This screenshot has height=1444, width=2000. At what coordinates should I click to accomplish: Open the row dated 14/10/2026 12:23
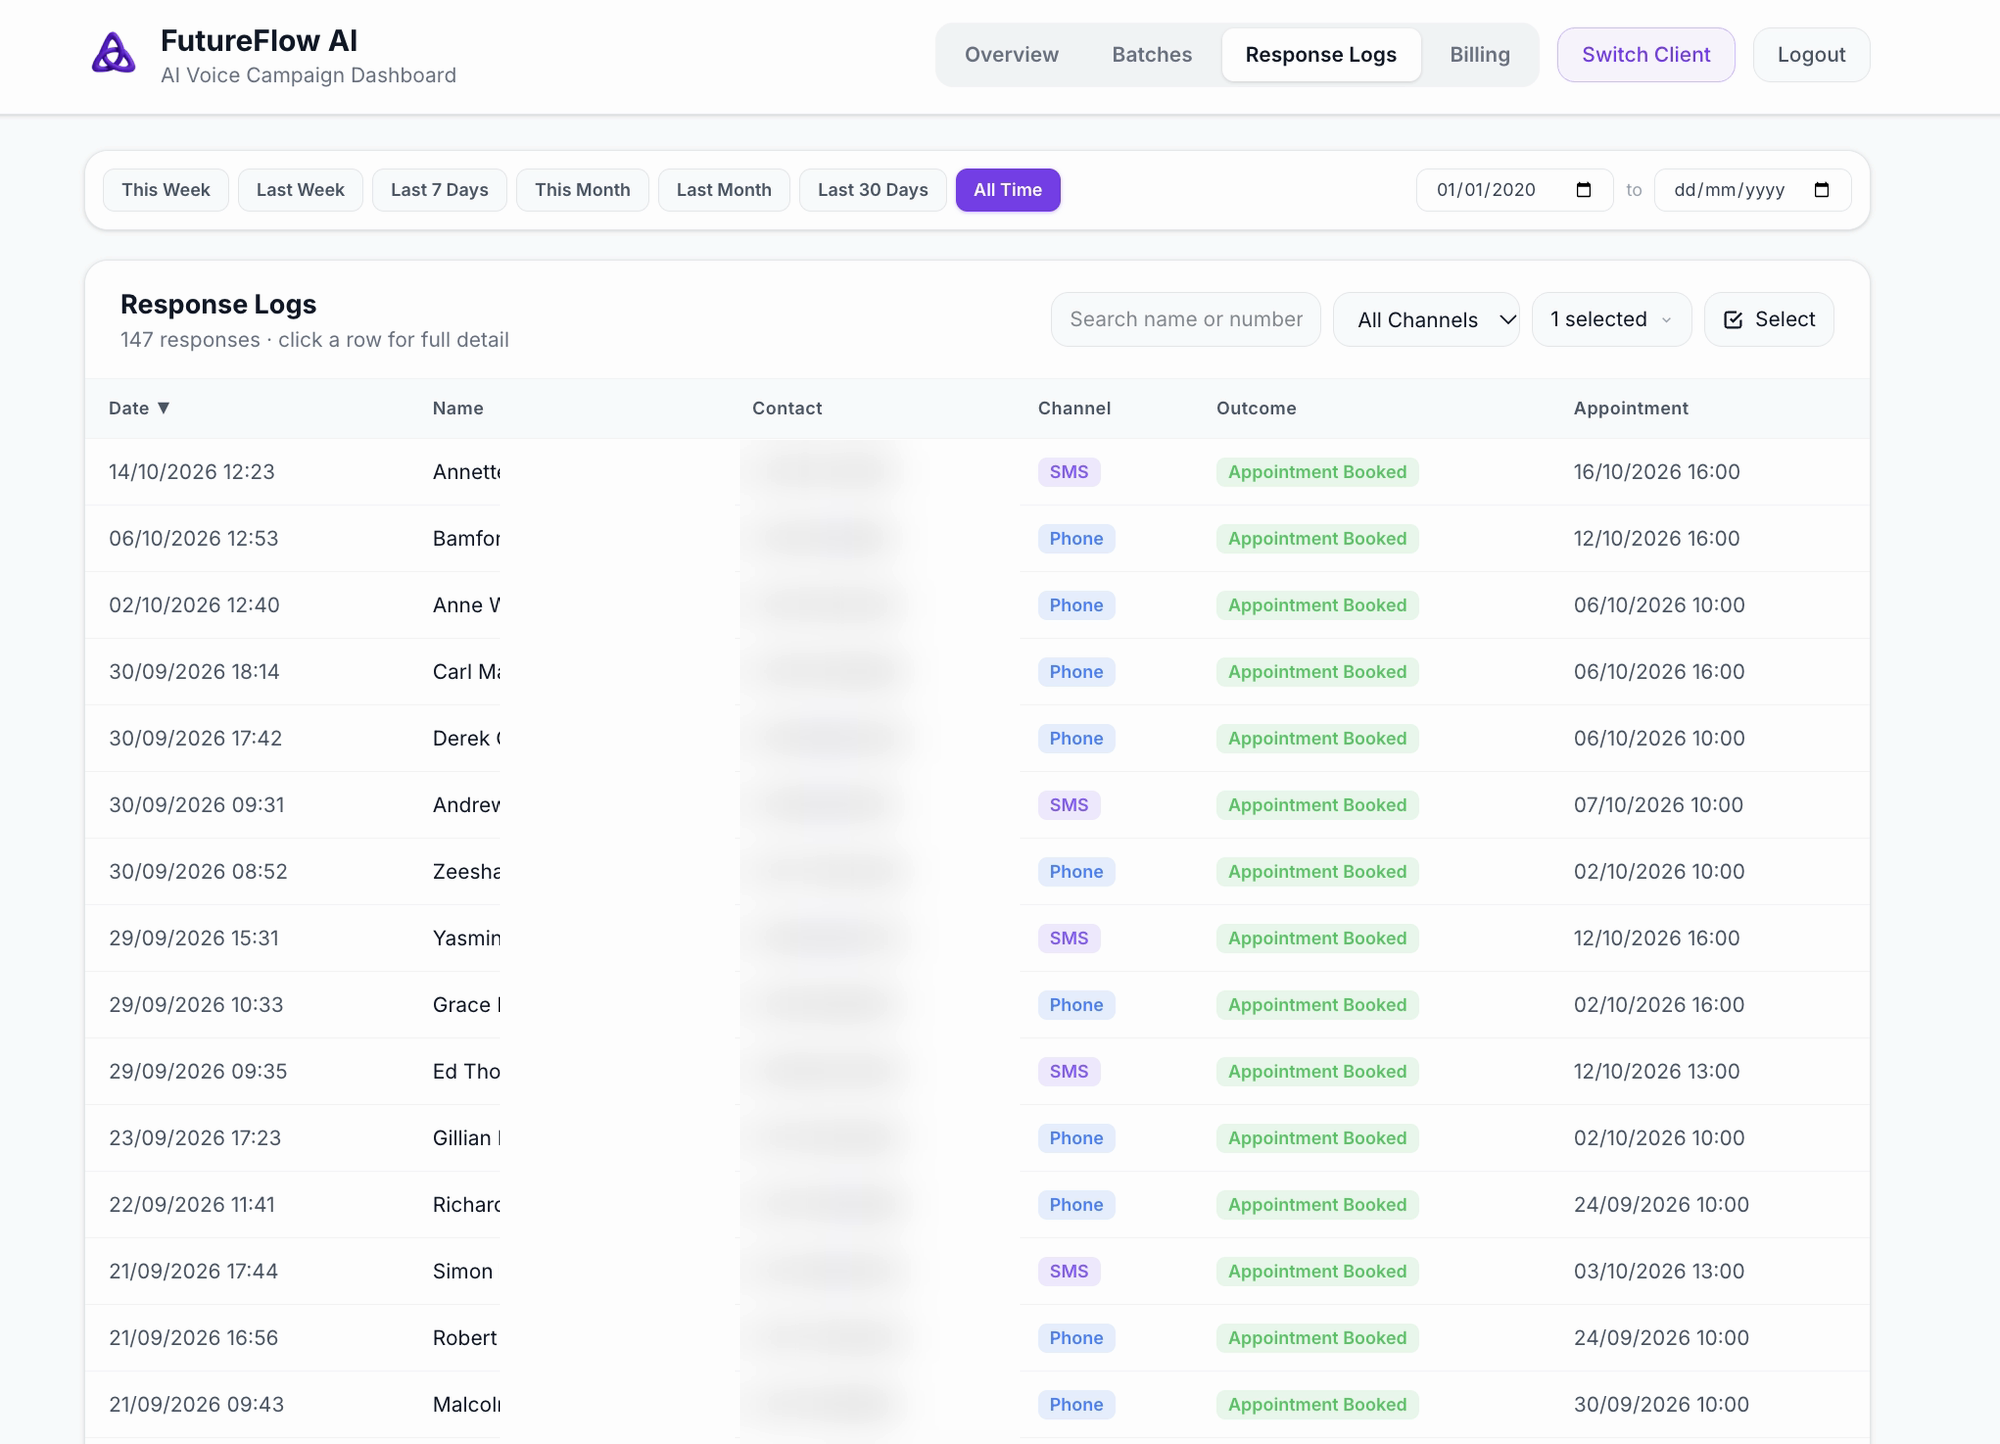[977, 472]
